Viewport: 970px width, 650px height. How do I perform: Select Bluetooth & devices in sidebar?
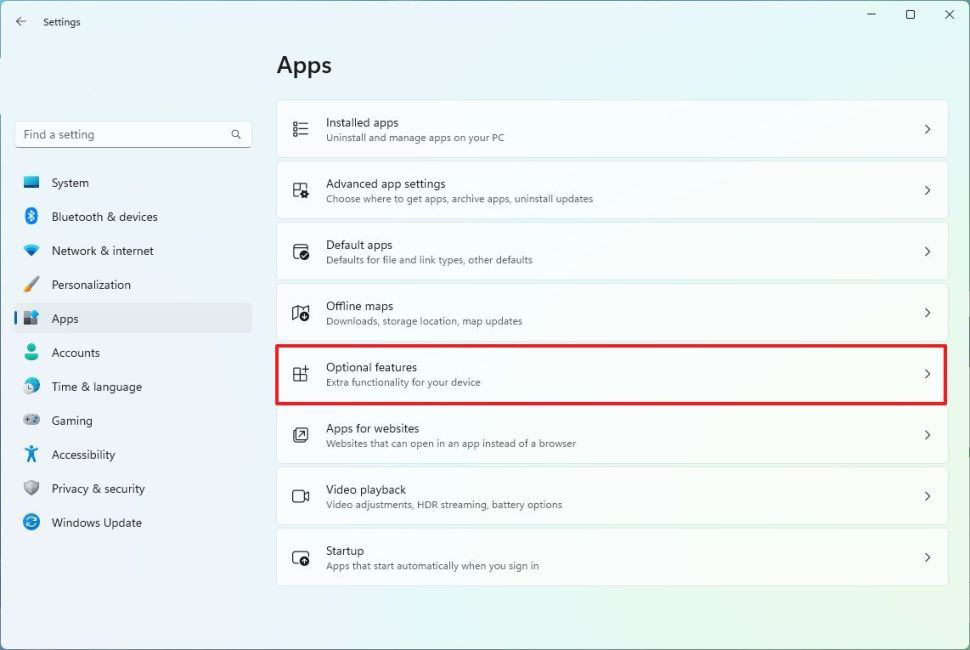104,217
